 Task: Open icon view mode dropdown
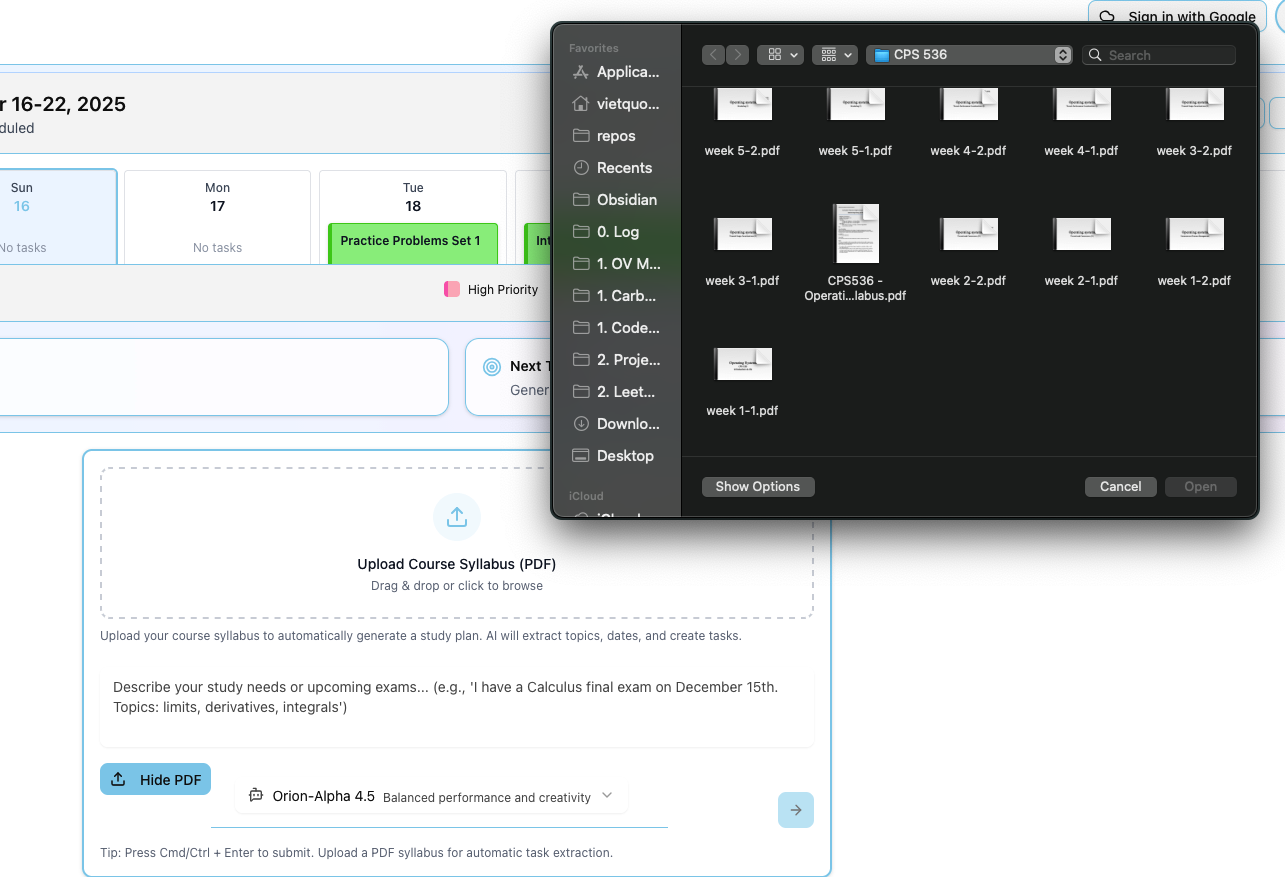(780, 55)
